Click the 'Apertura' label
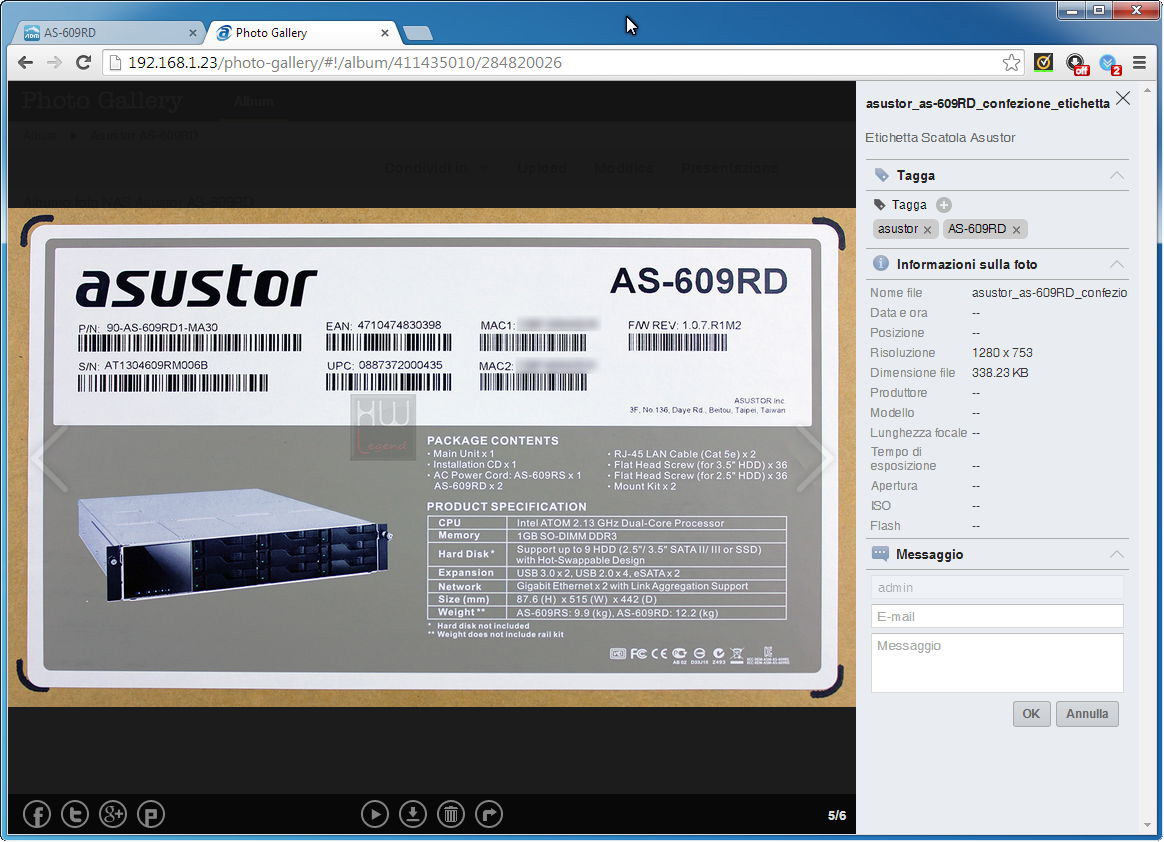This screenshot has height=842, width=1164. pos(894,486)
